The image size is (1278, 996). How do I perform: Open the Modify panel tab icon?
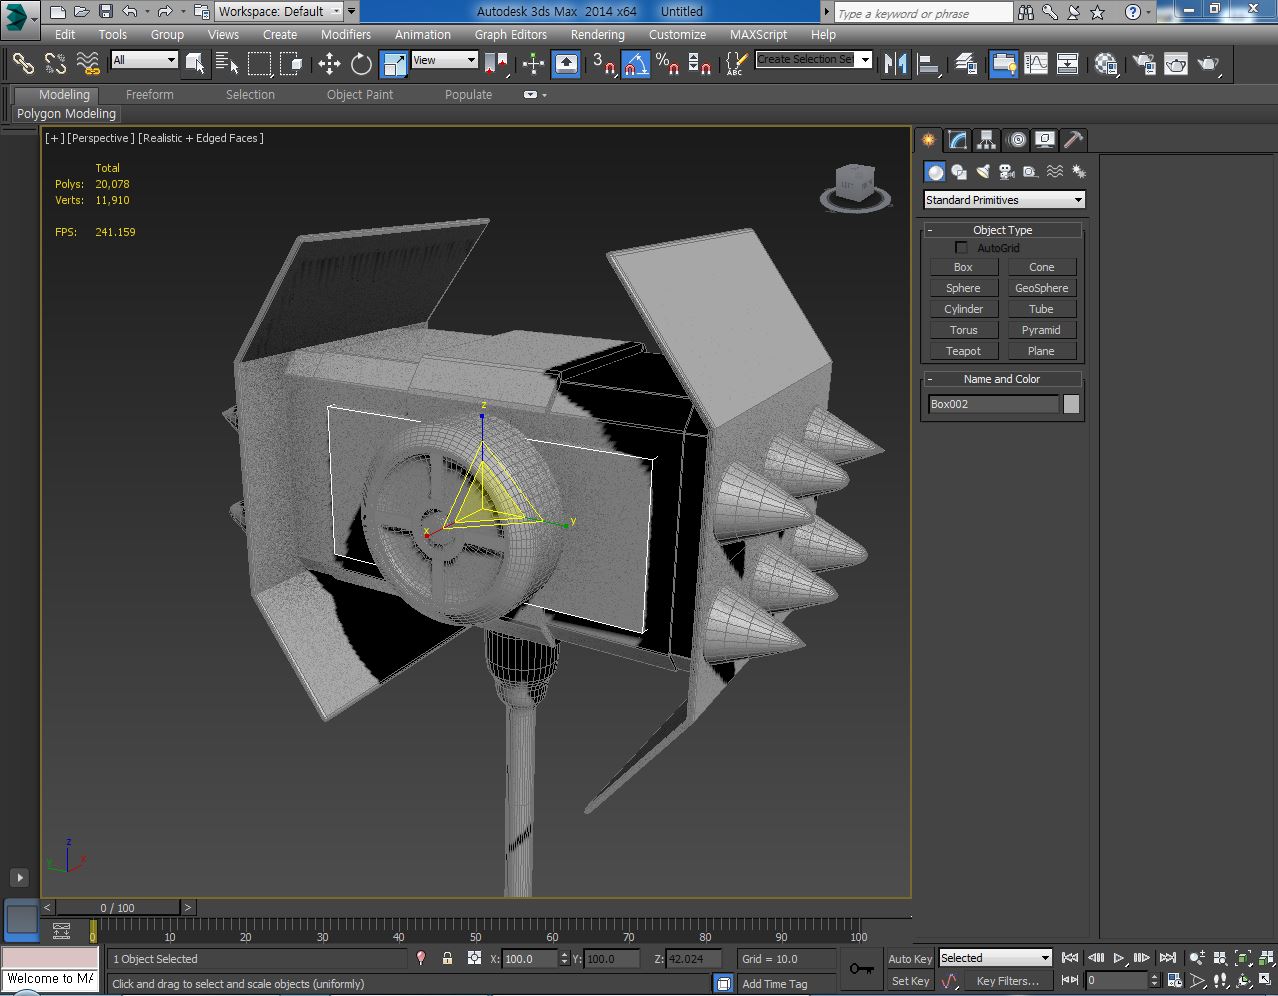[958, 140]
